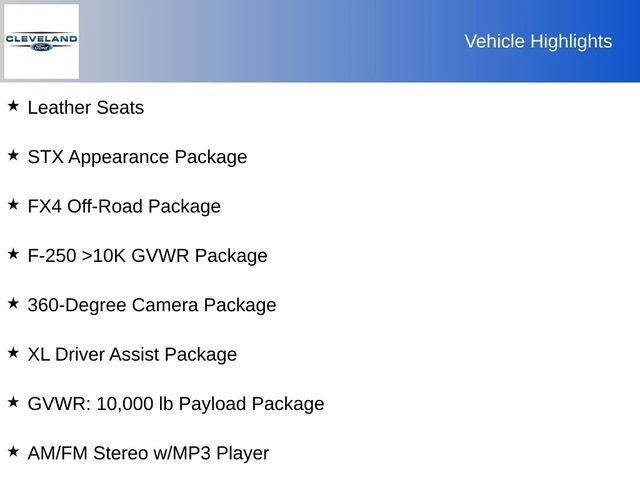Select the star beside XL Driver Assist Package
Image resolution: width=640 pixels, height=480 pixels.
(x=13, y=352)
